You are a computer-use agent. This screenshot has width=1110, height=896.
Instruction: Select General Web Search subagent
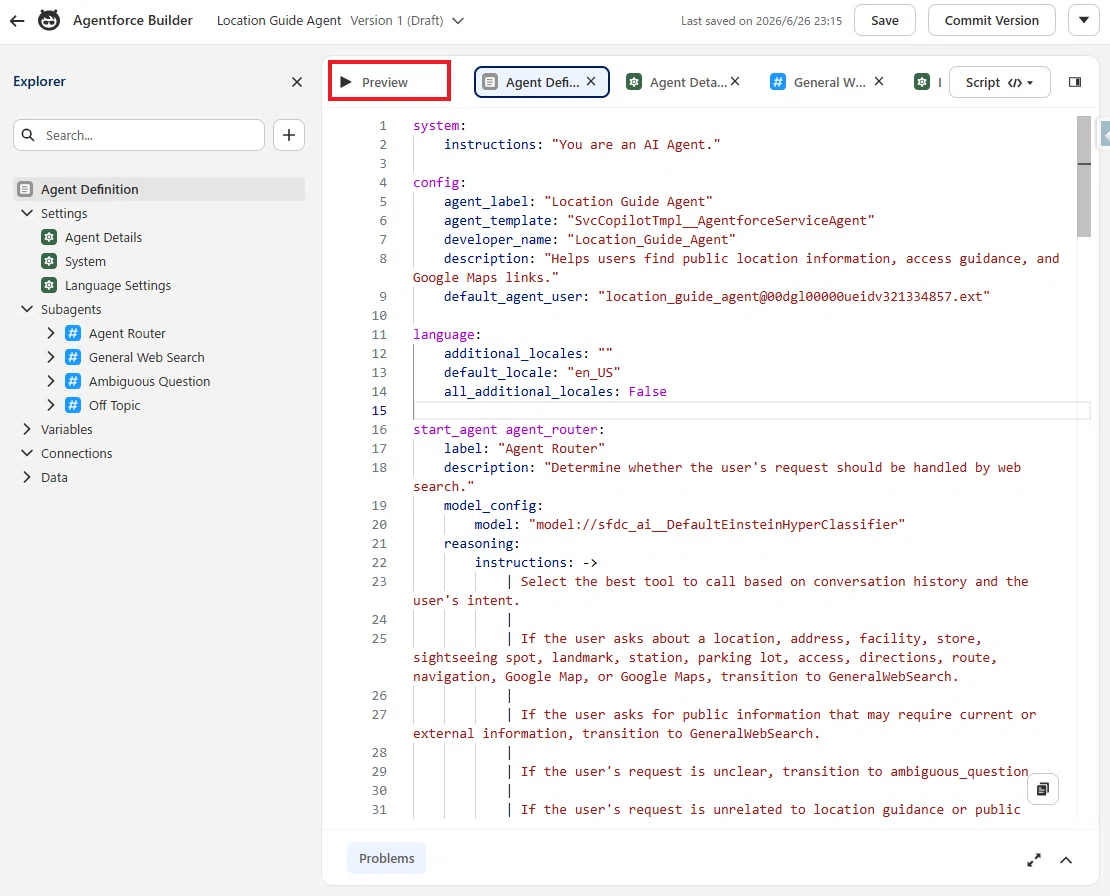[147, 357]
